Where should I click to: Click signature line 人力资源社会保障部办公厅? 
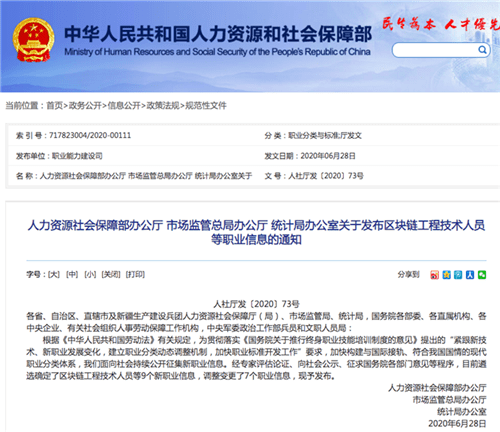tap(437, 388)
